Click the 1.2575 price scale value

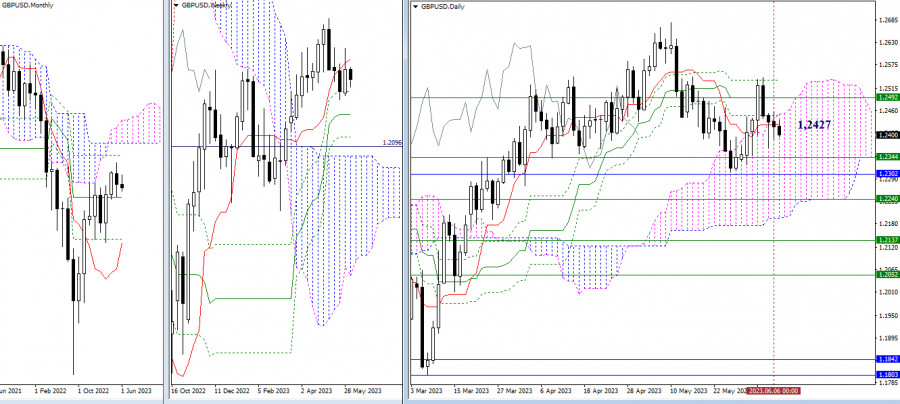pyautogui.click(x=887, y=65)
